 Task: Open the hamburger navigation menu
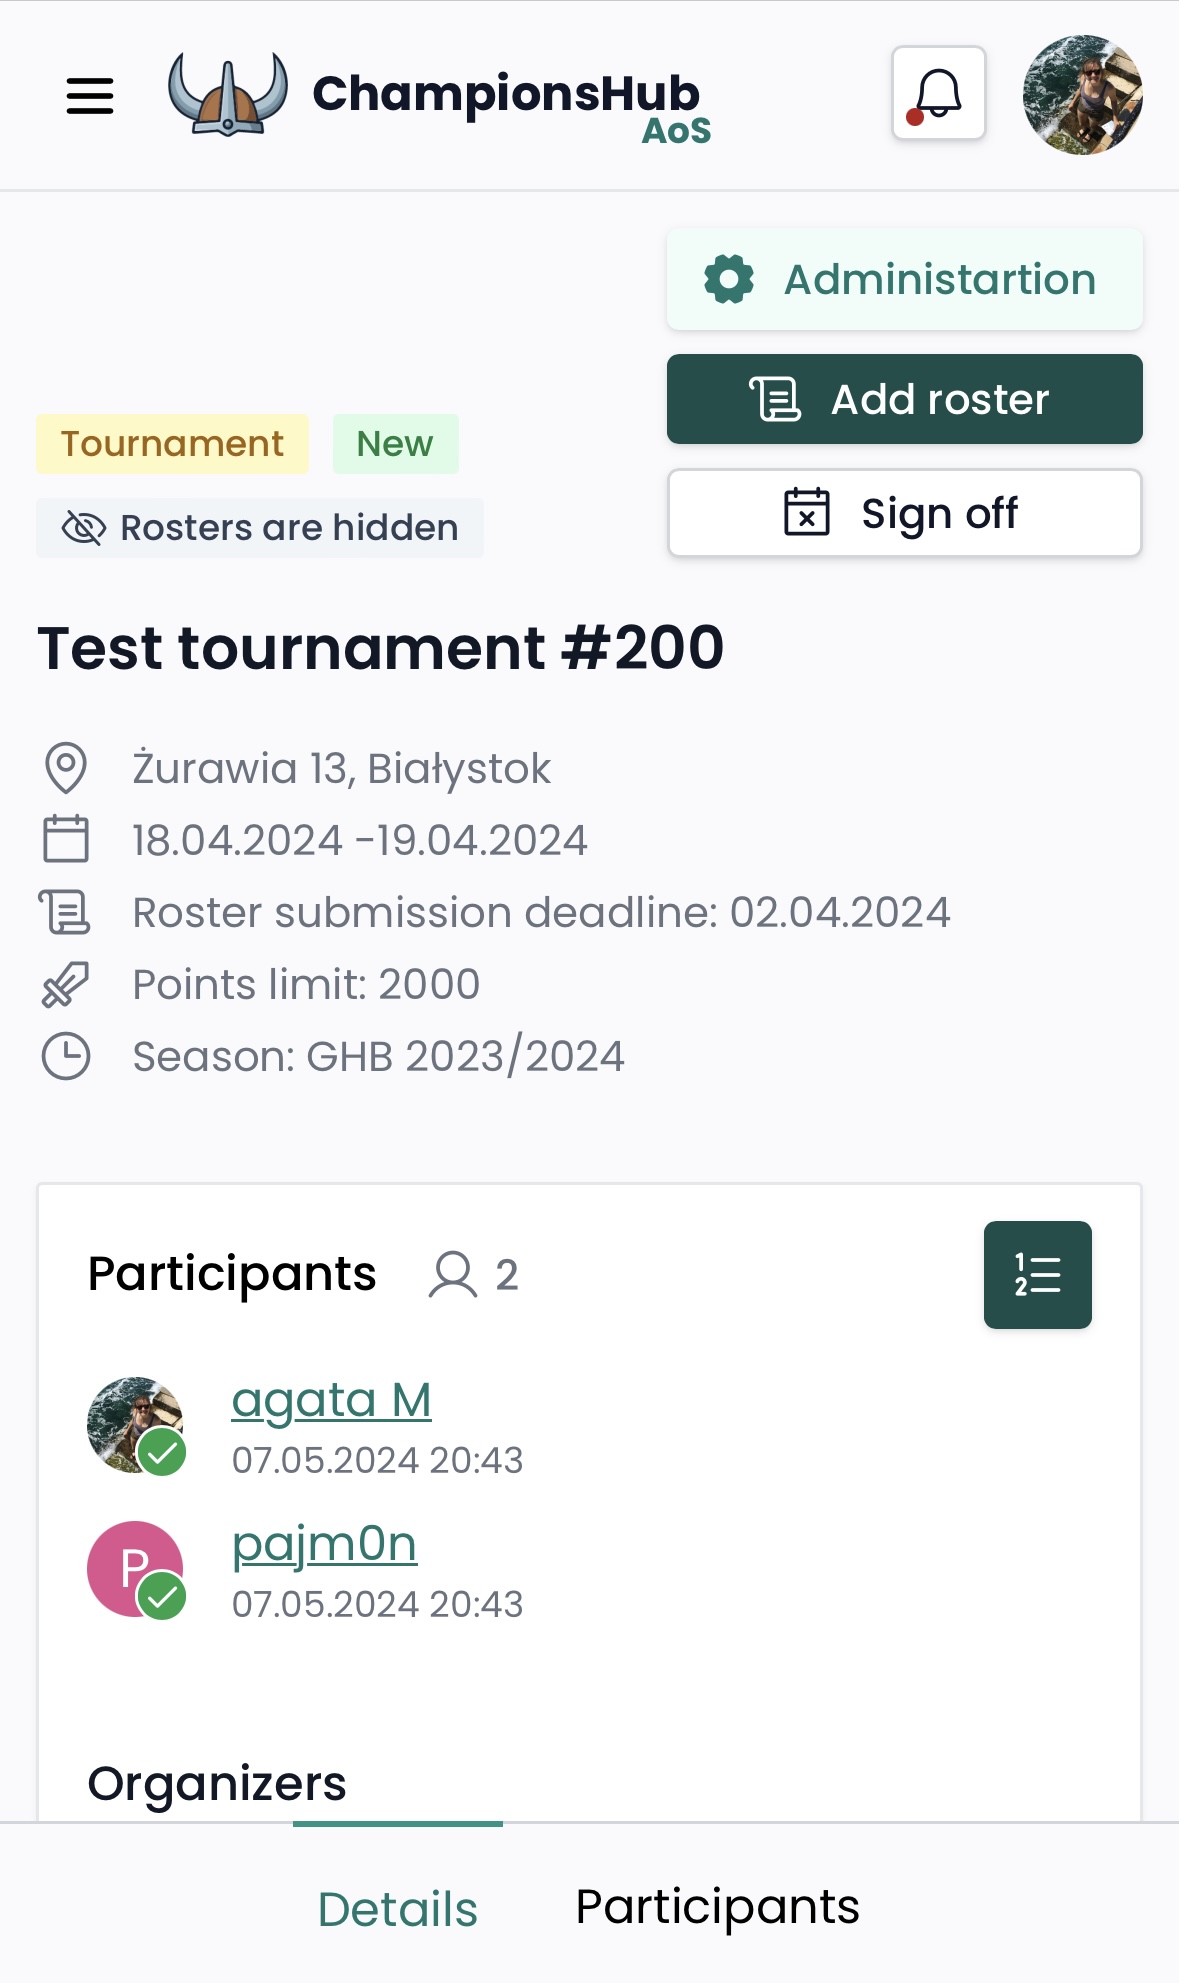coord(89,96)
